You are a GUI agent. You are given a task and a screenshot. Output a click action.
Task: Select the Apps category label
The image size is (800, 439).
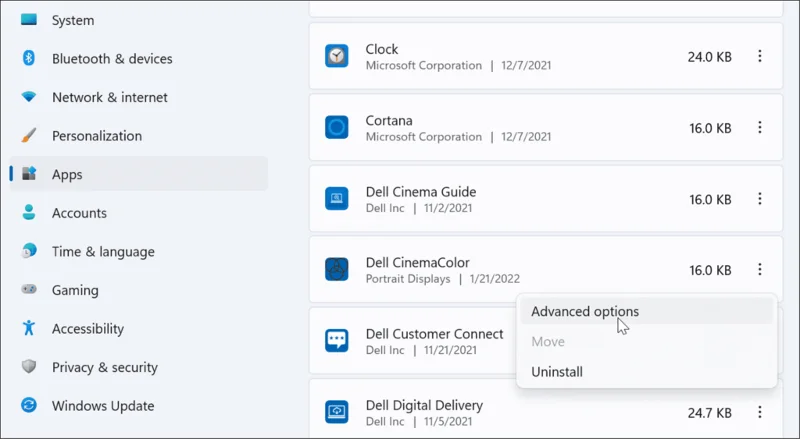(x=67, y=175)
